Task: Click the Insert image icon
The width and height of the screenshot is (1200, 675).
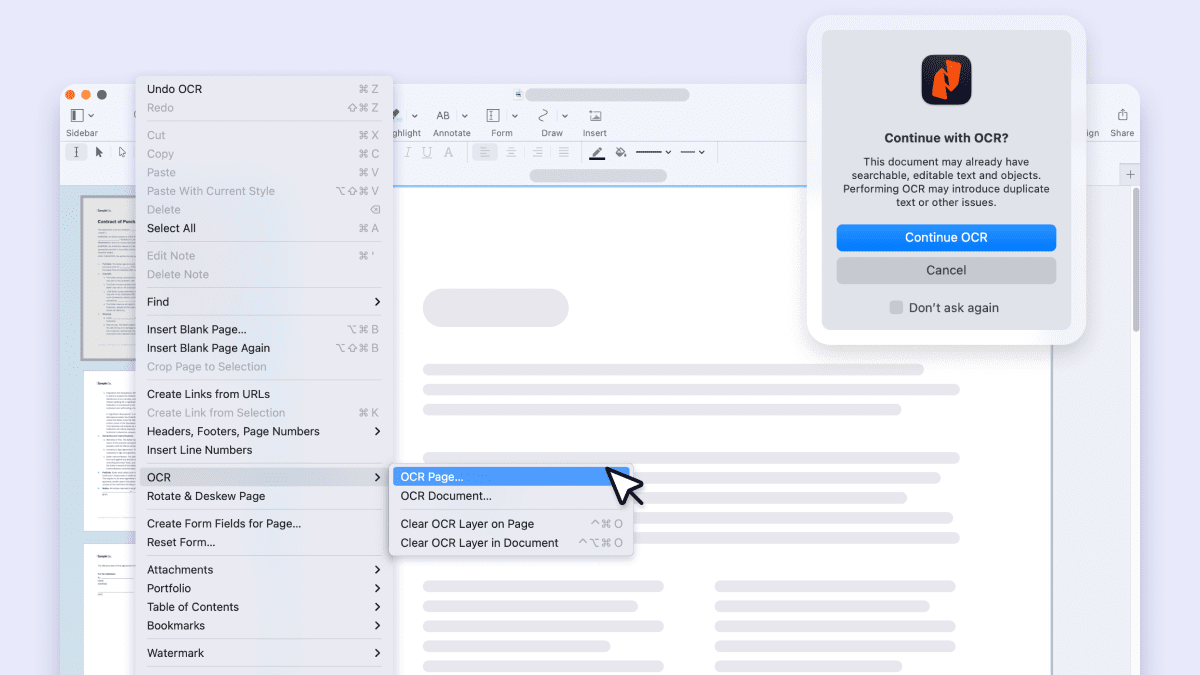Action: [x=595, y=116]
